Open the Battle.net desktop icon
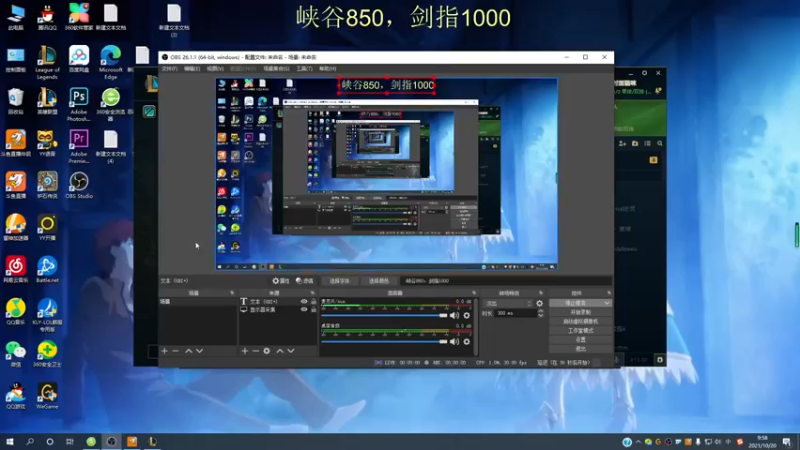Screen dimensions: 800x450 click(x=47, y=269)
